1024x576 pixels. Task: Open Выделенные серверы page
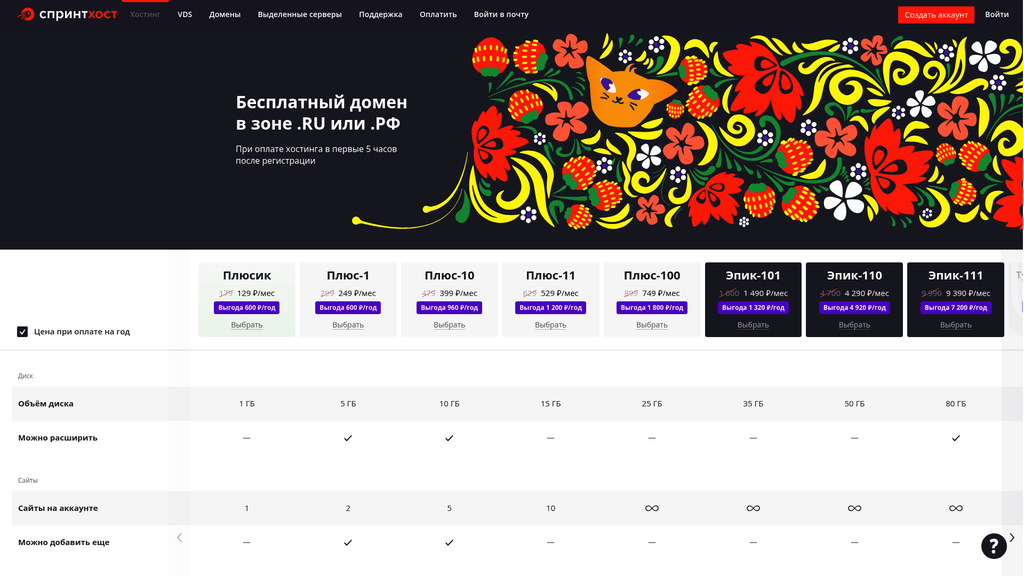299,14
